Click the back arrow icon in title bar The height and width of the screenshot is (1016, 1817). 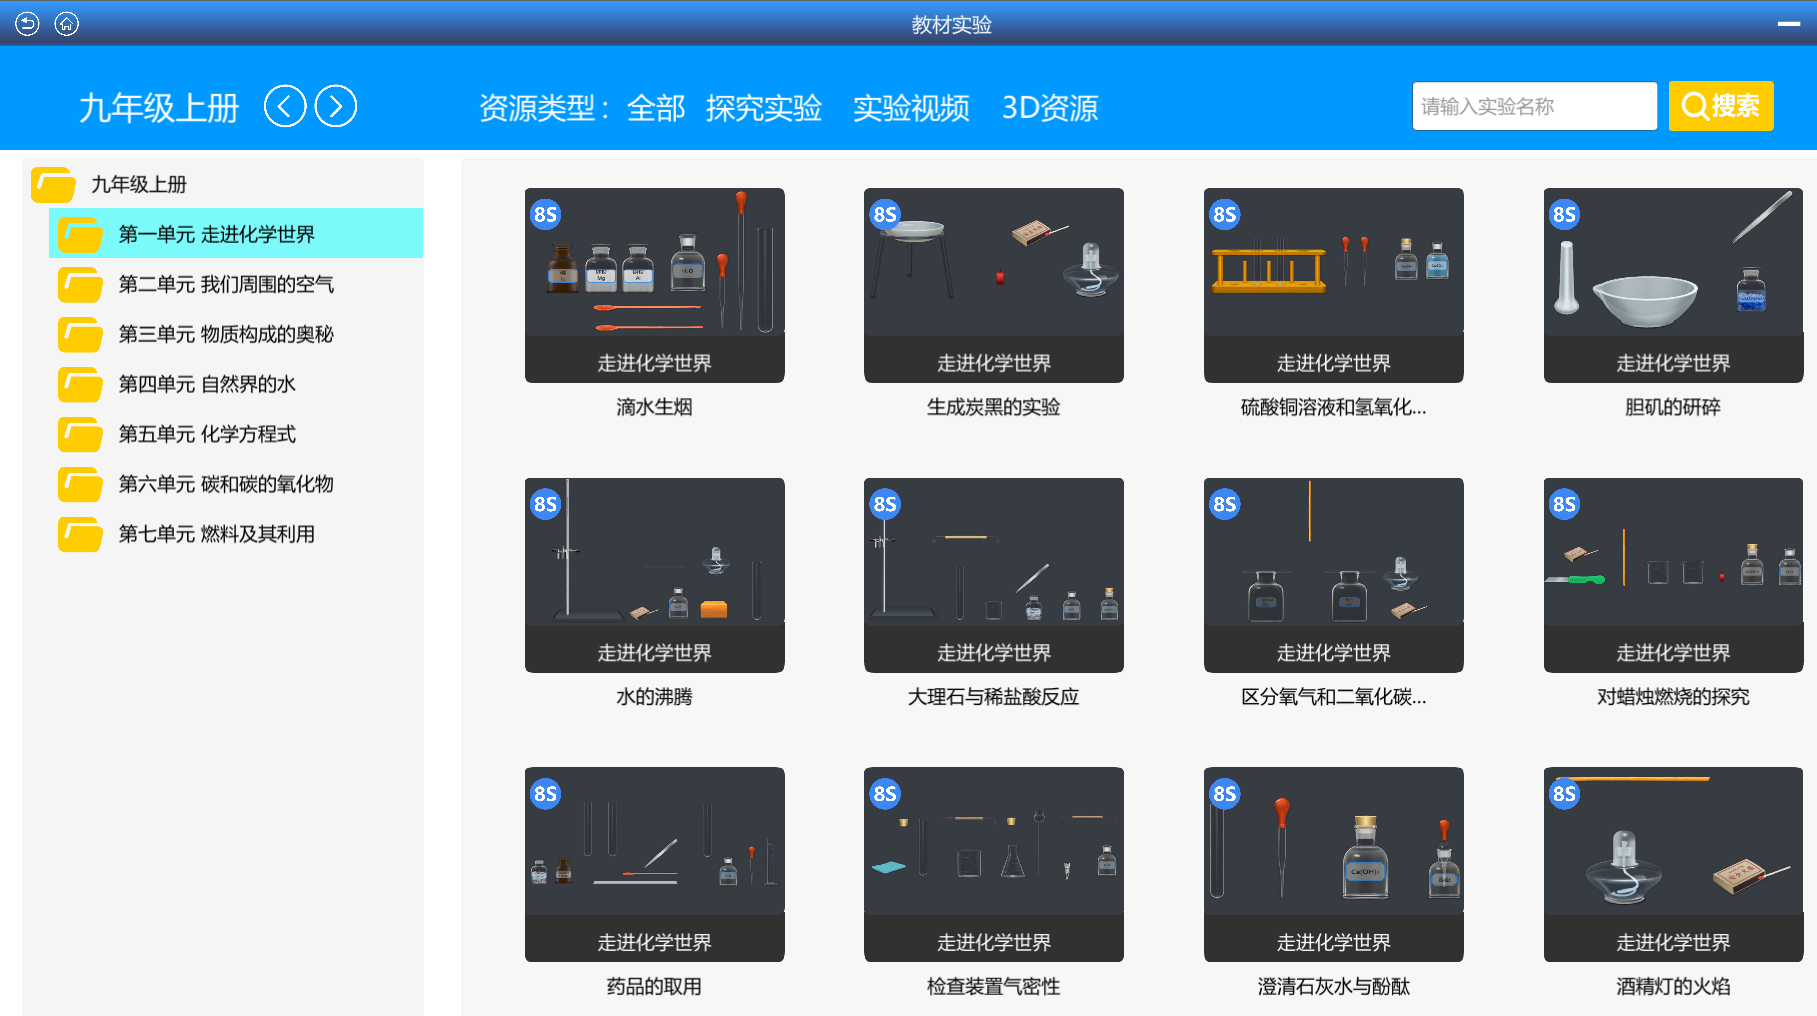tap(27, 24)
